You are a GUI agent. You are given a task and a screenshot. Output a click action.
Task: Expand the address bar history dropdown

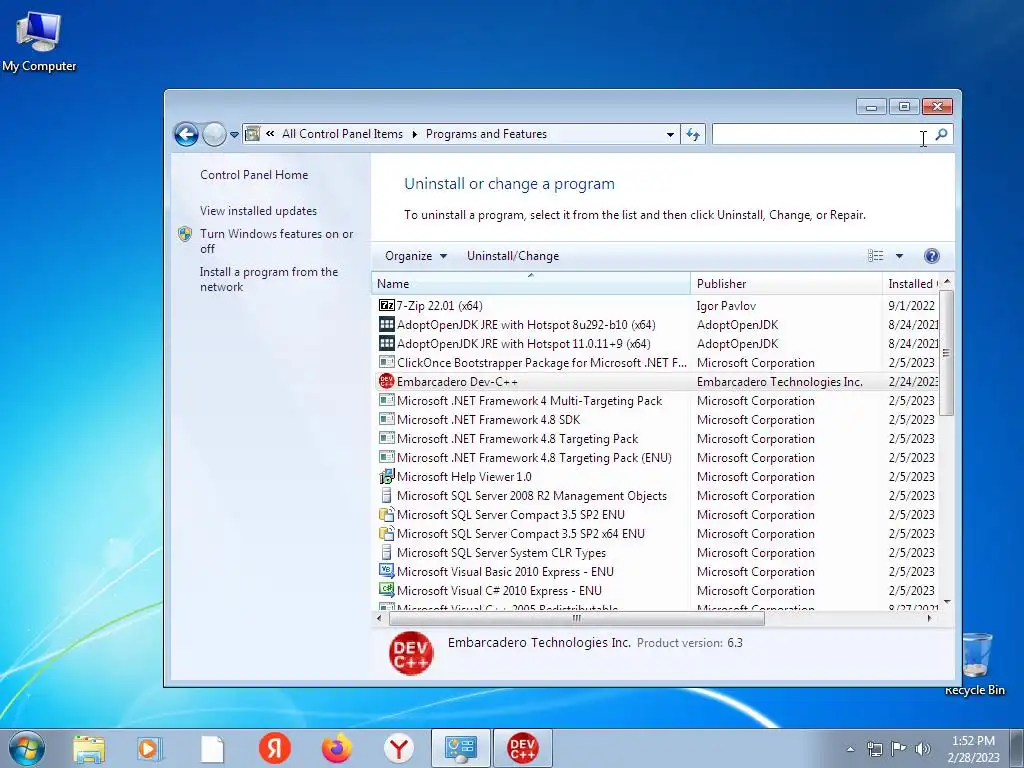(670, 135)
